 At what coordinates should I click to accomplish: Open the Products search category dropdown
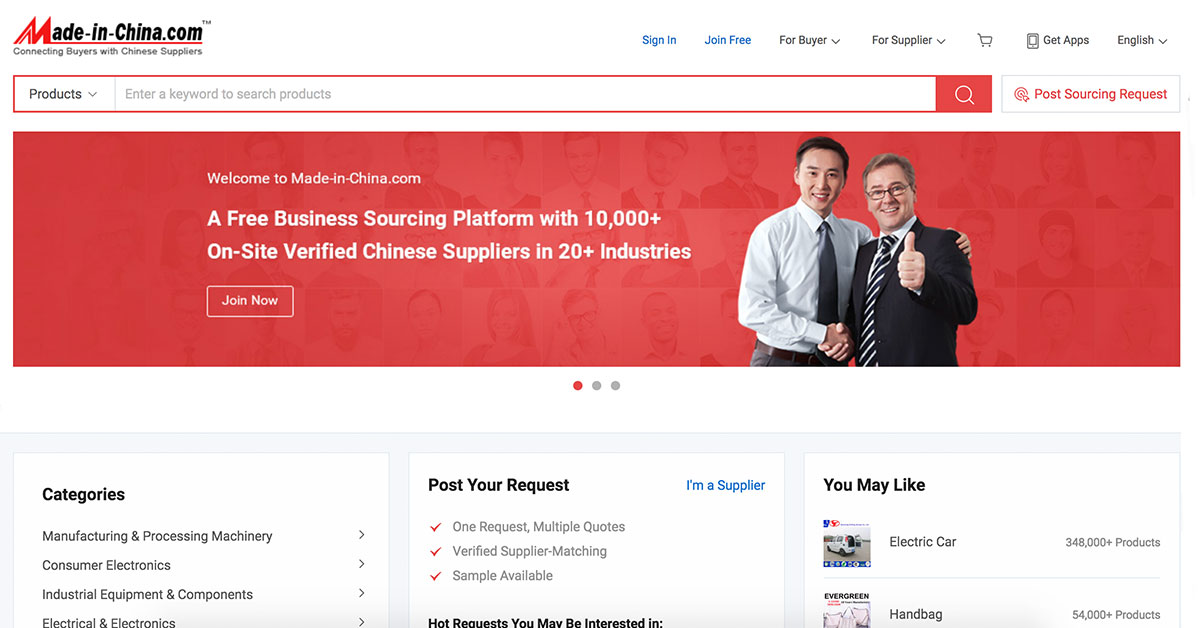pos(62,93)
